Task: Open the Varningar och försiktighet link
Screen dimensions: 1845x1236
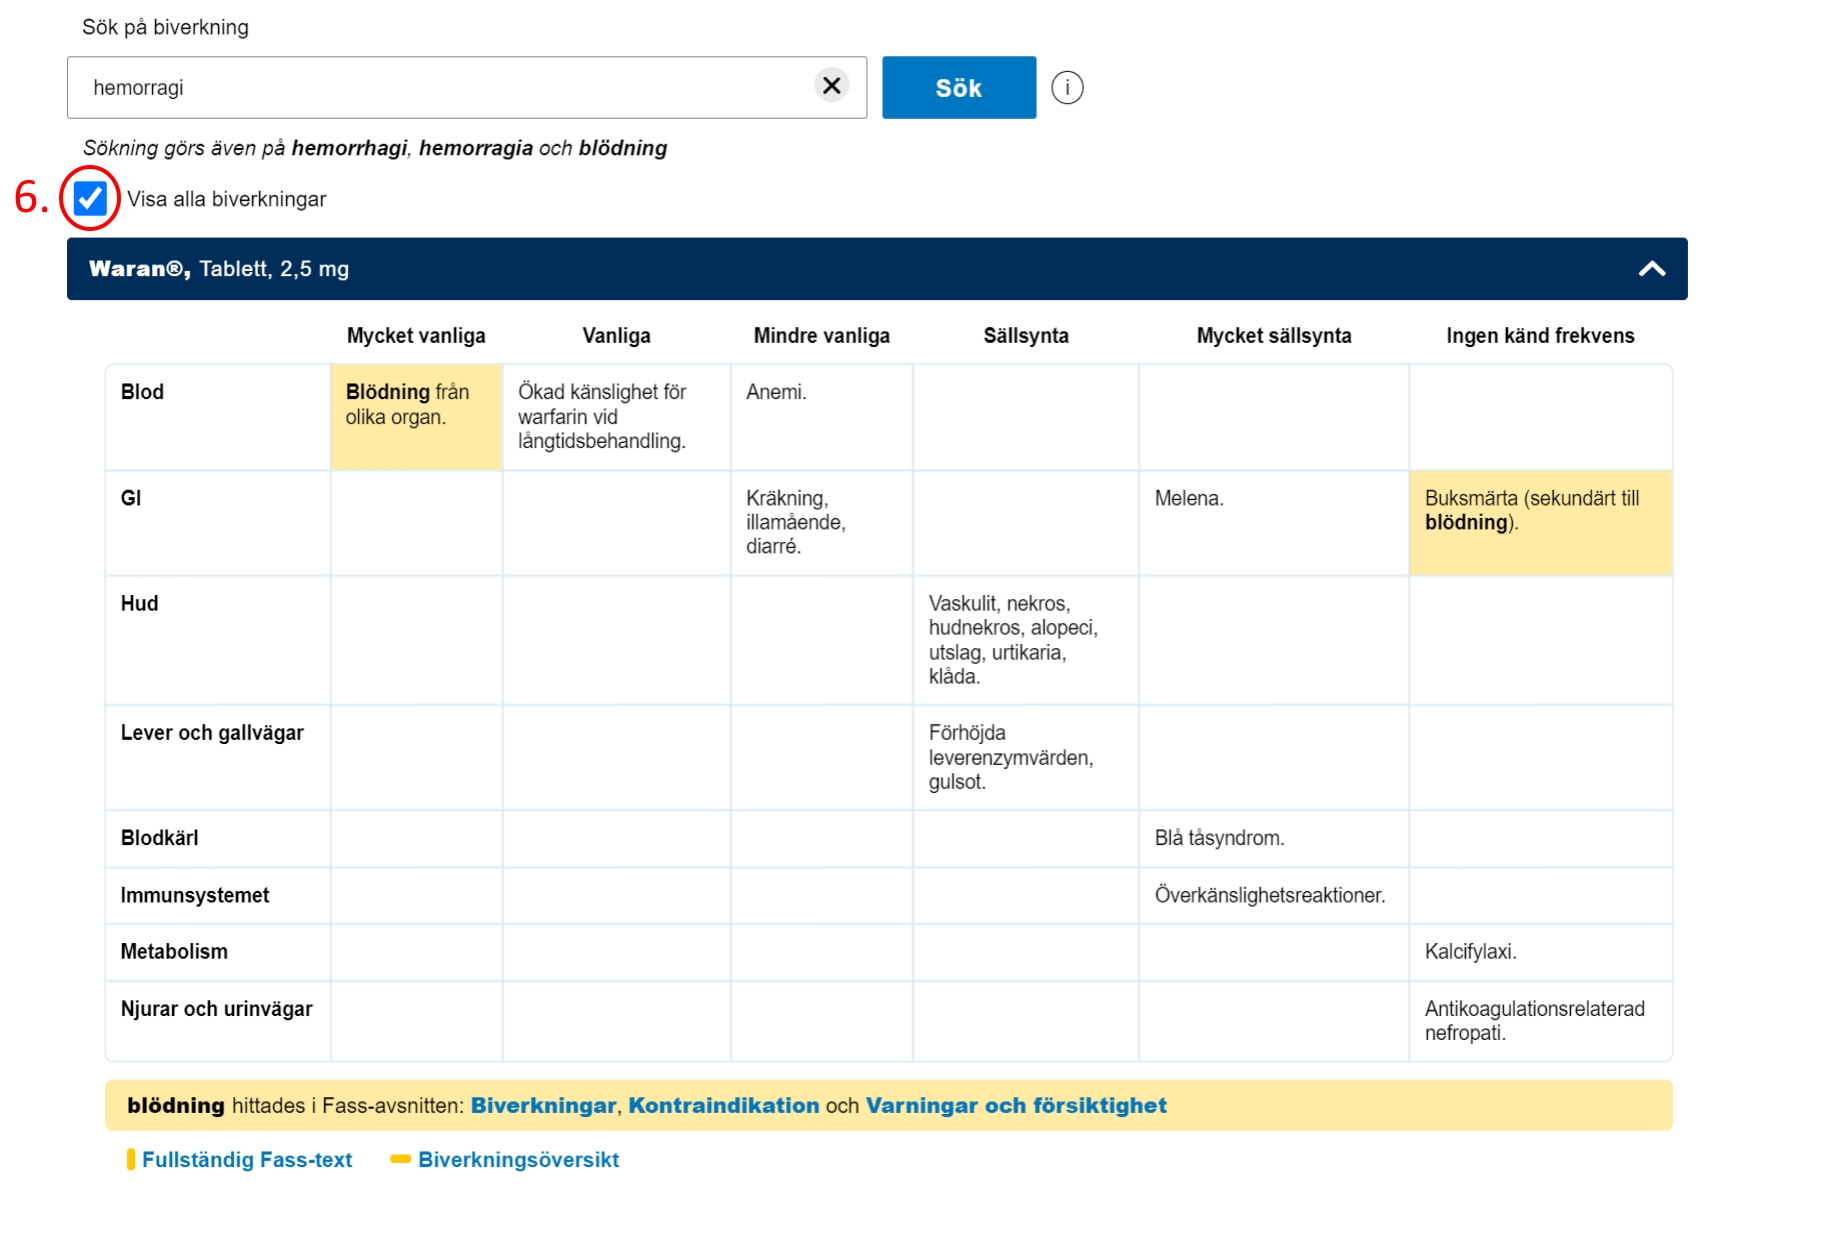Action: pos(1015,1106)
